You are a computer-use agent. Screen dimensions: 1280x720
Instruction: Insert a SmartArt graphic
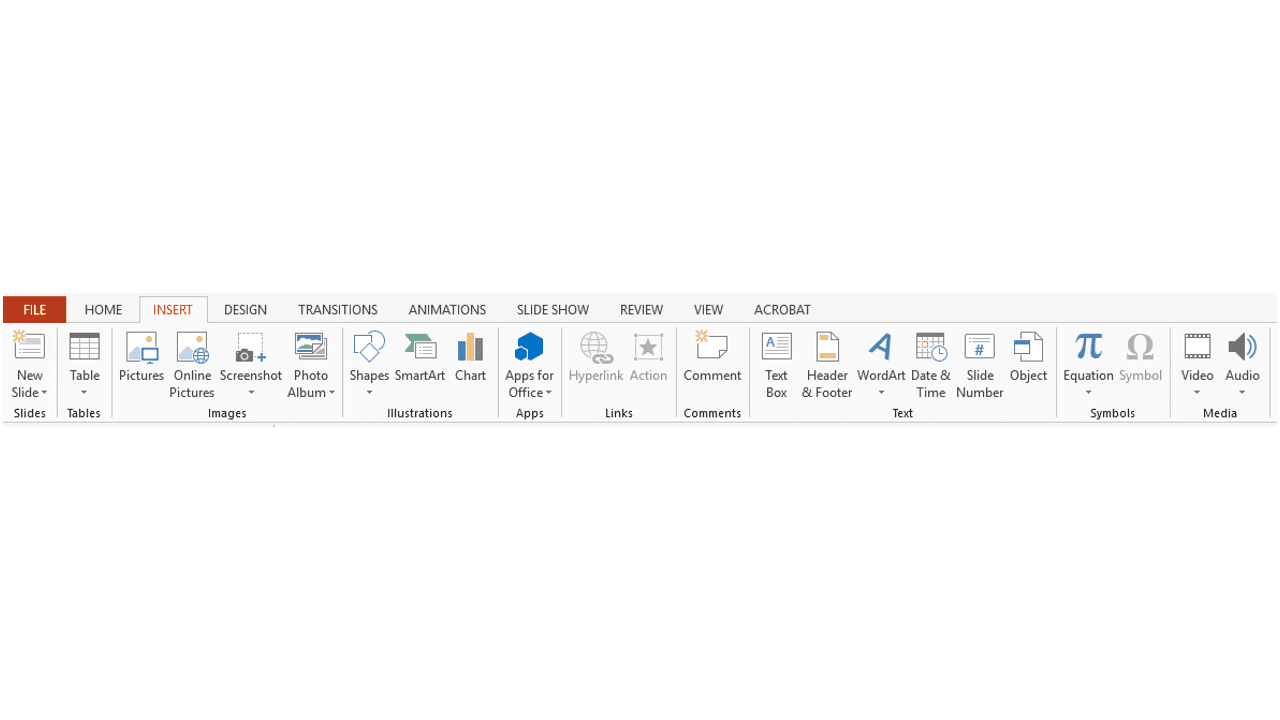point(420,362)
